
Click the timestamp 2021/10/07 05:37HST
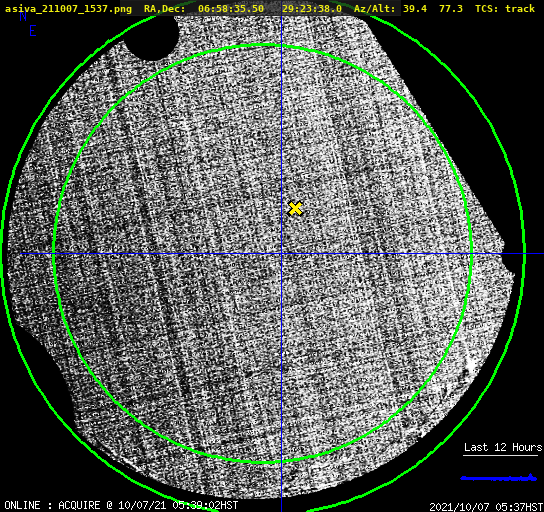click(x=486, y=506)
